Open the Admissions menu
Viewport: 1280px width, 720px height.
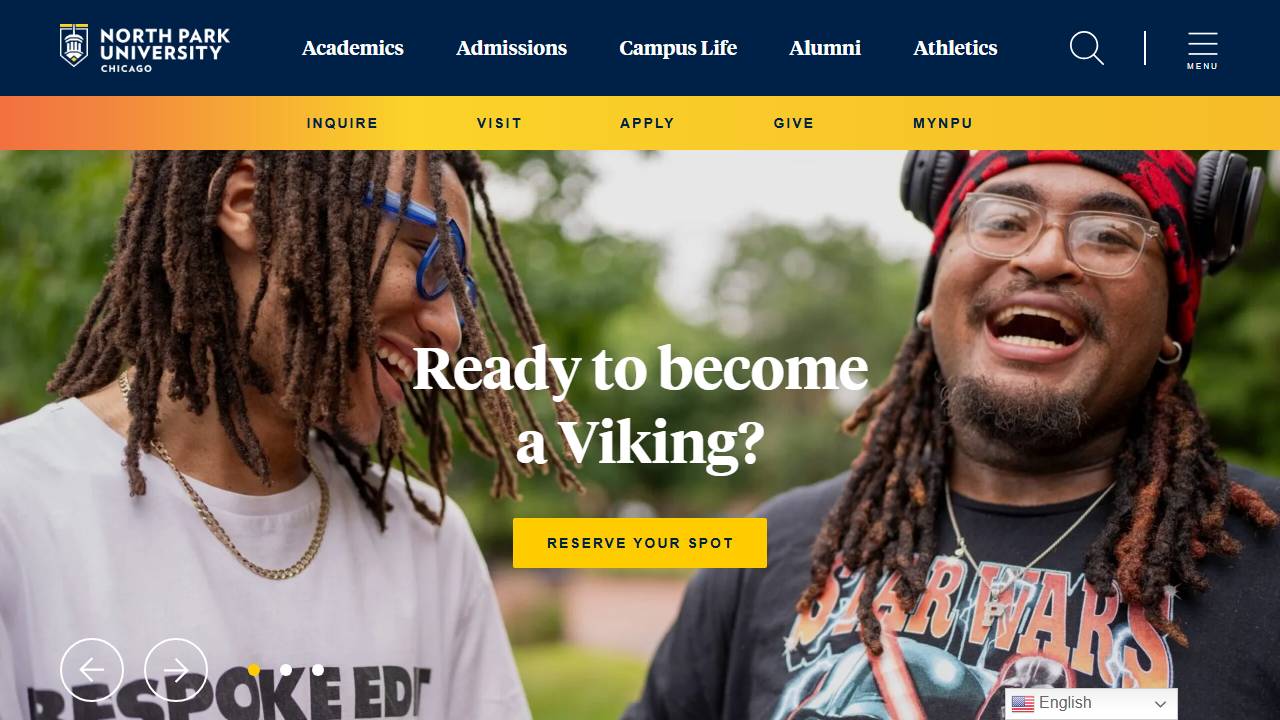coord(511,48)
